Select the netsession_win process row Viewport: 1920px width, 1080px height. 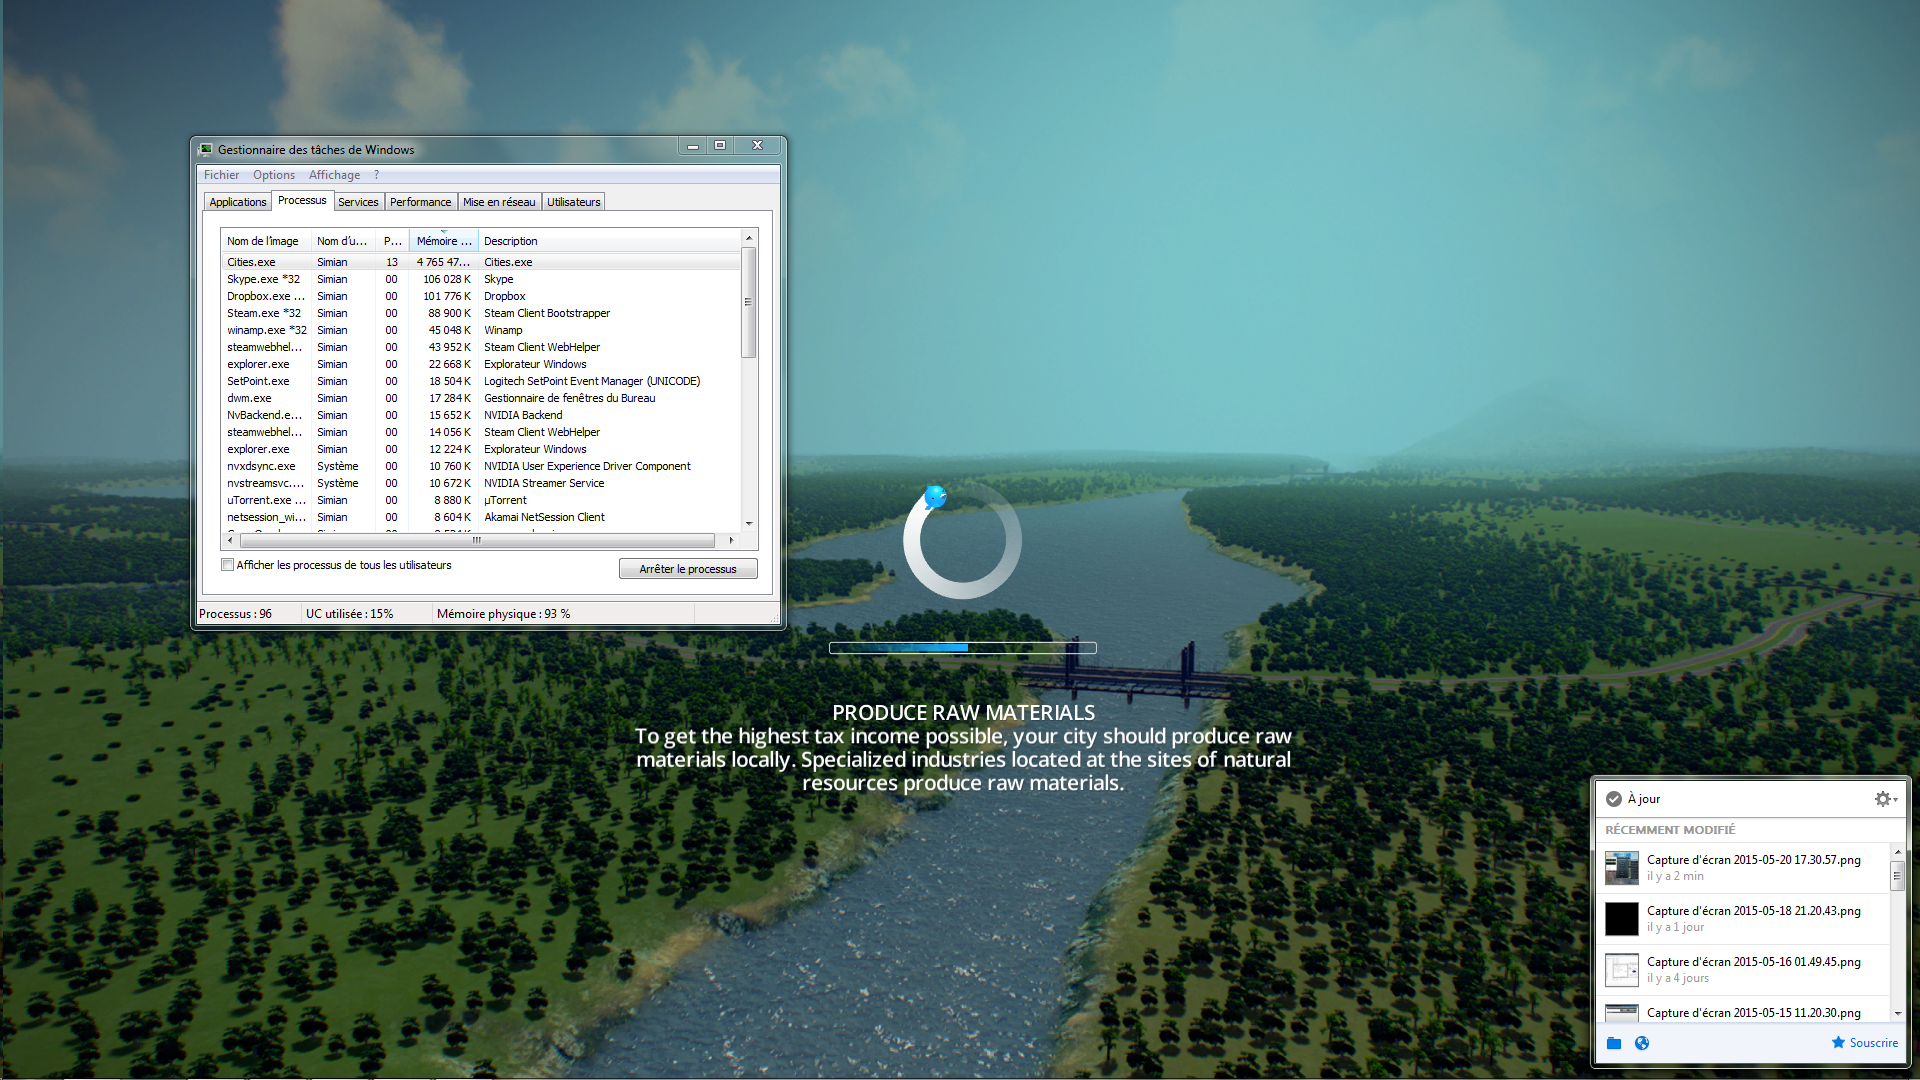coord(481,517)
